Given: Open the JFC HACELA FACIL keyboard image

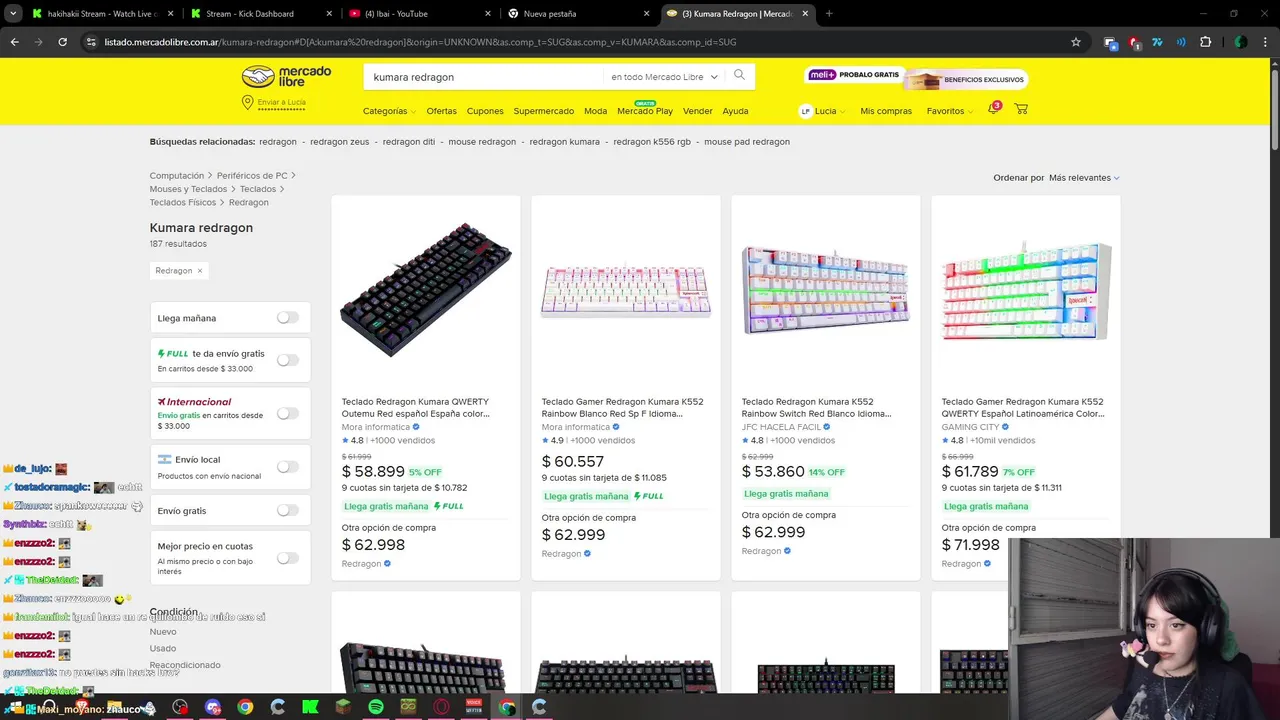Looking at the screenshot, I should [826, 290].
